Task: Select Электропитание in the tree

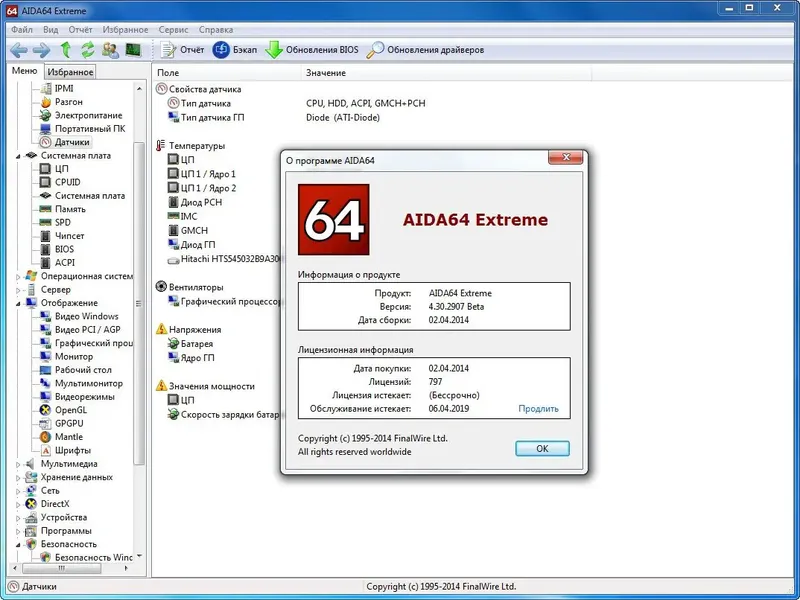Action: [88, 115]
